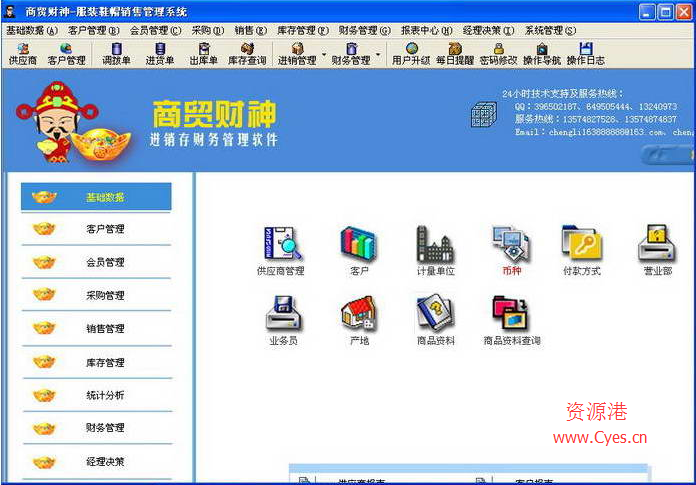This screenshot has height=485, width=696.
Task: Click the title bar application icon
Action: tap(11, 12)
